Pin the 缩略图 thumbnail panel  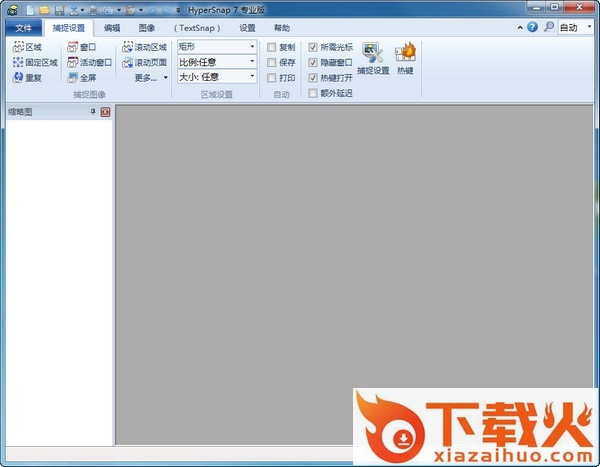click(x=93, y=112)
